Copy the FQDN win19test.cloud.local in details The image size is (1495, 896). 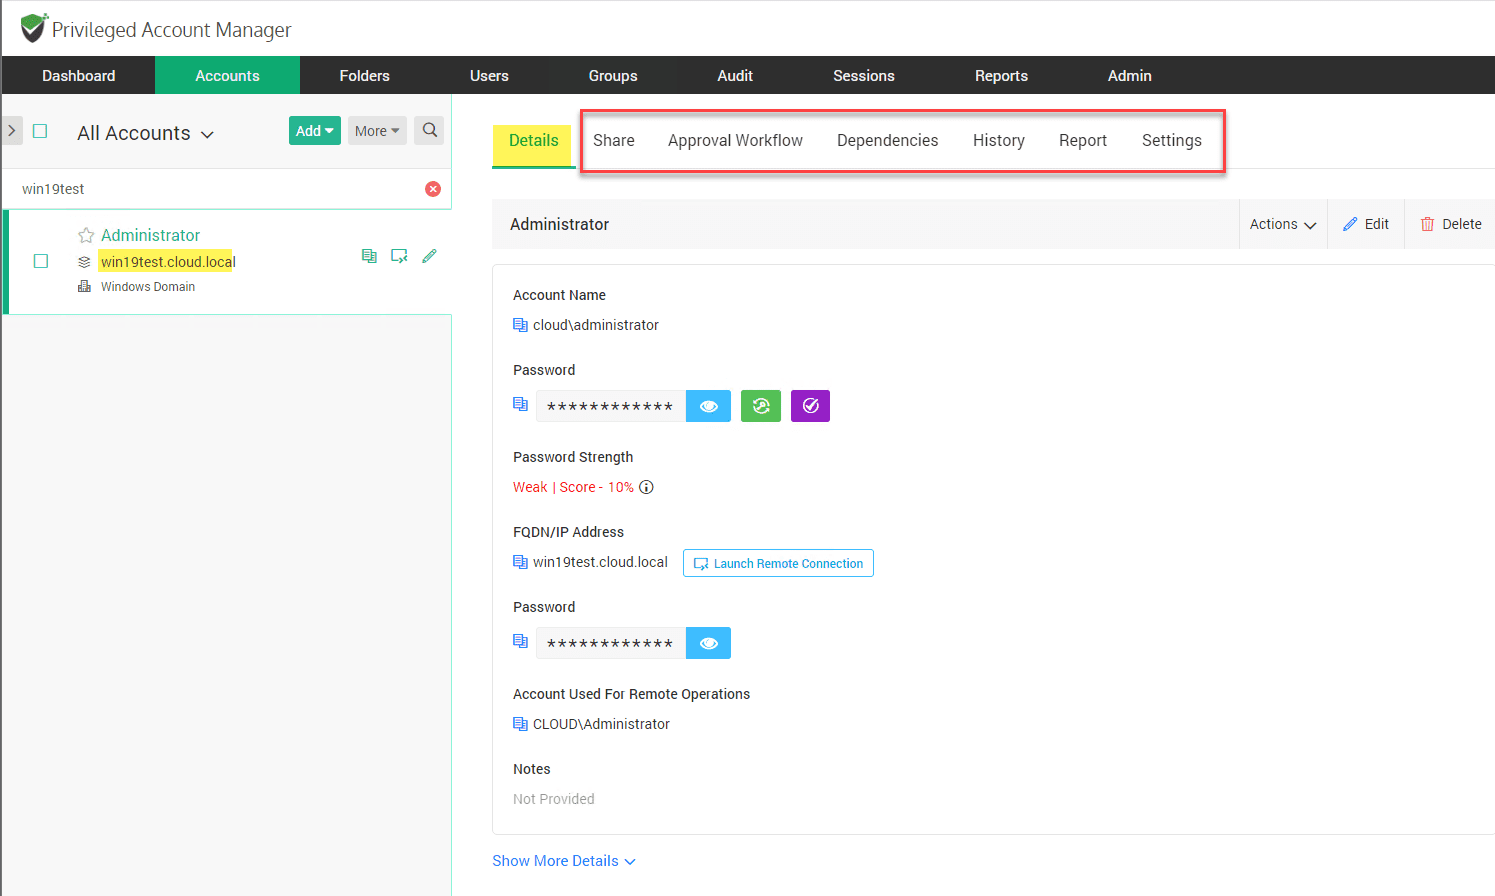pyautogui.click(x=520, y=562)
